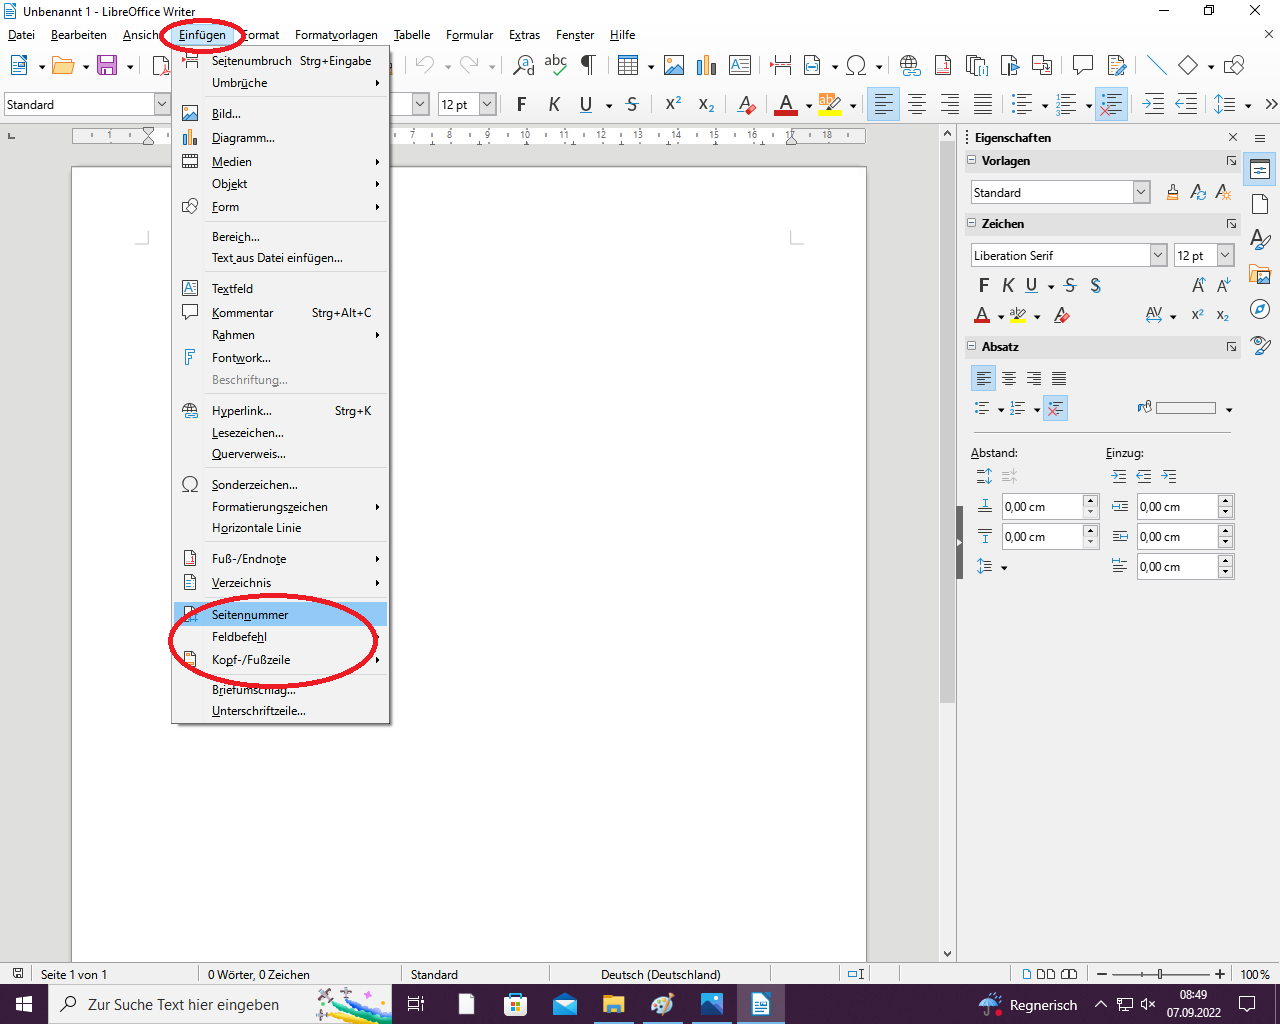
Task: Insert a chart from the toolbar
Action: [x=707, y=66]
